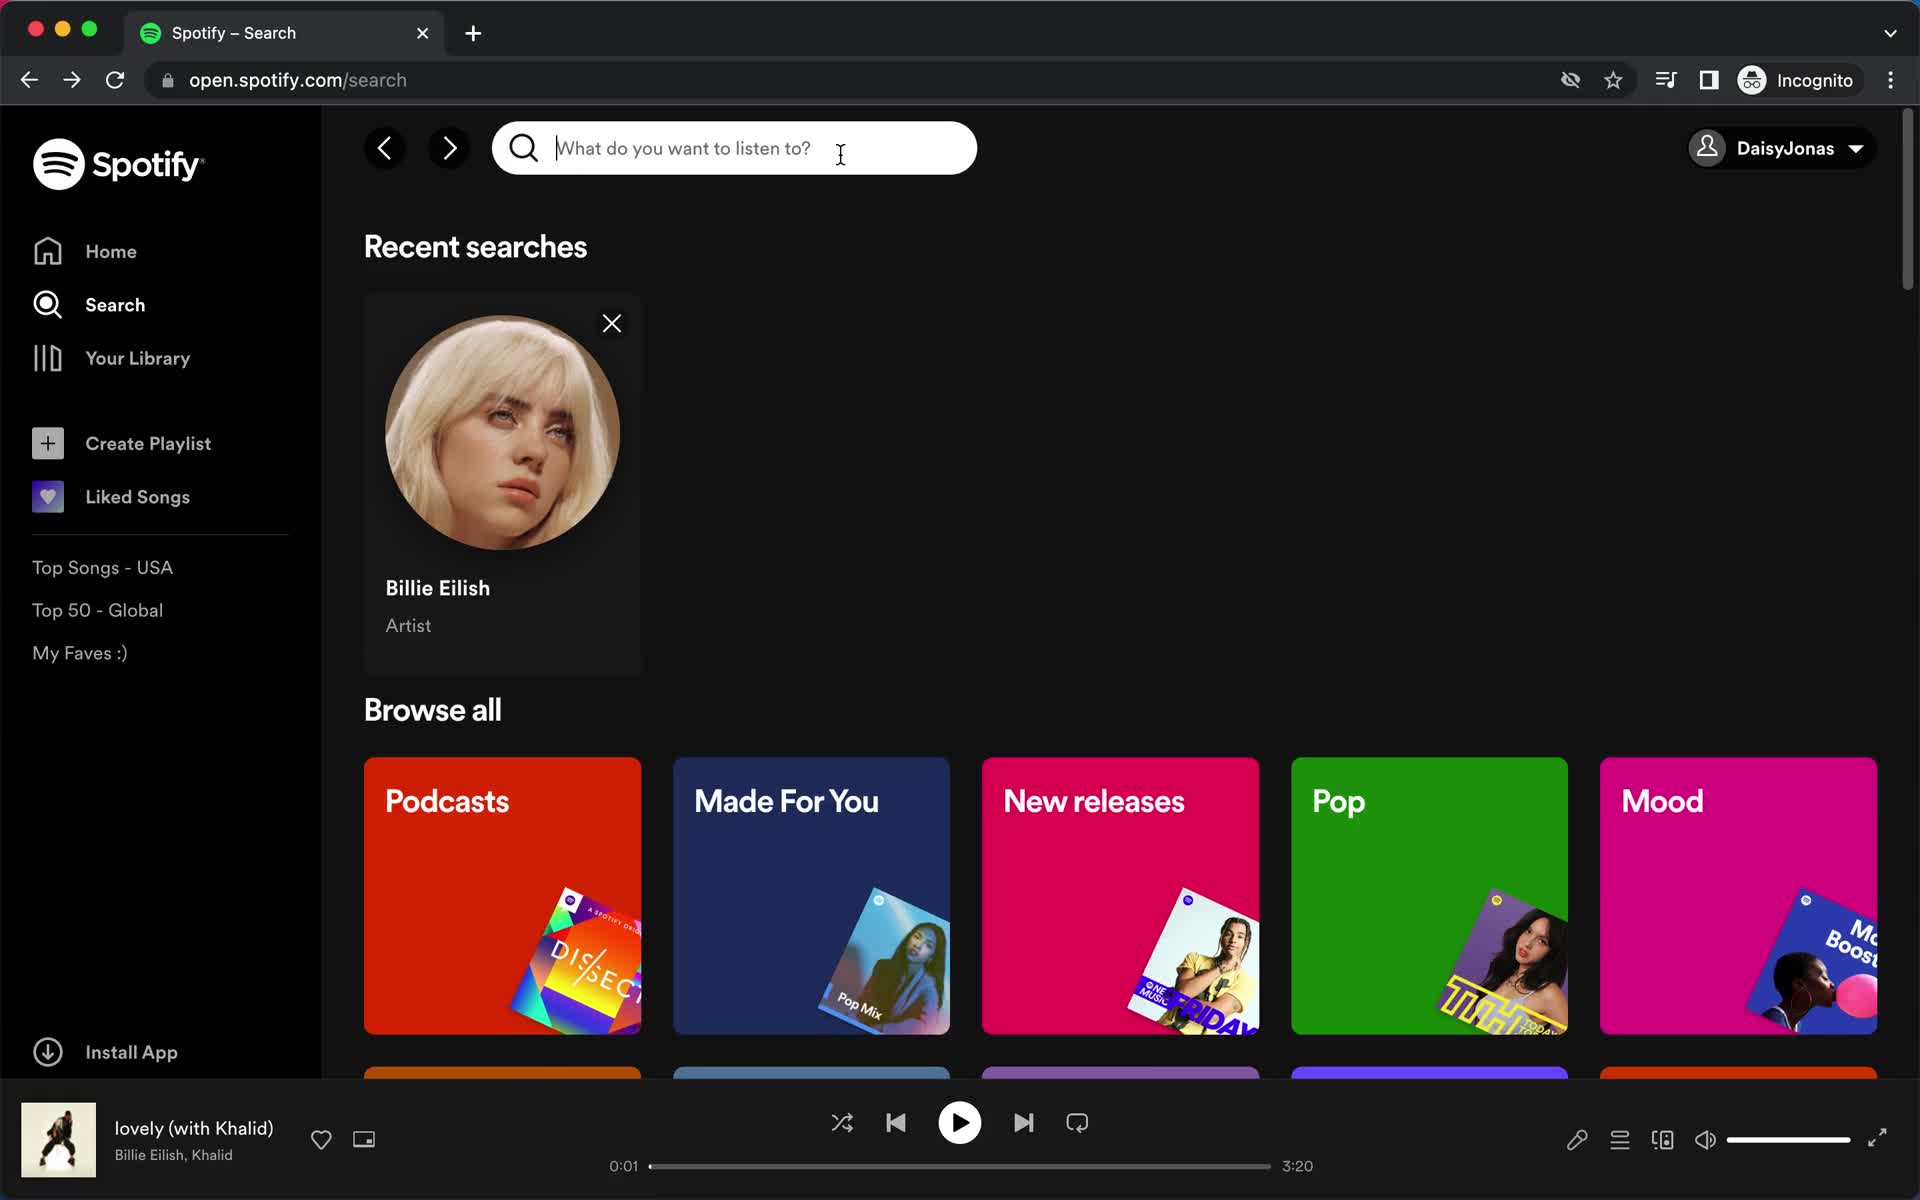Start playback with the play button

pos(959,1122)
